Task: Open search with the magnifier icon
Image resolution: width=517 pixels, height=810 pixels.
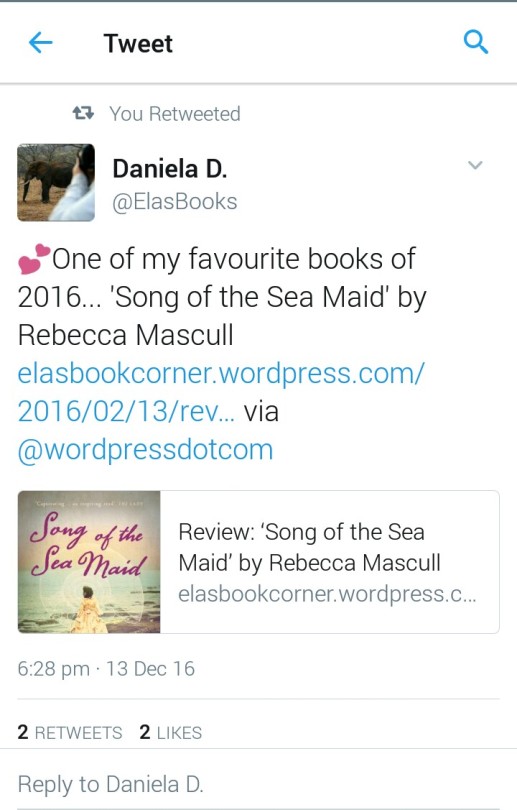Action: (475, 42)
